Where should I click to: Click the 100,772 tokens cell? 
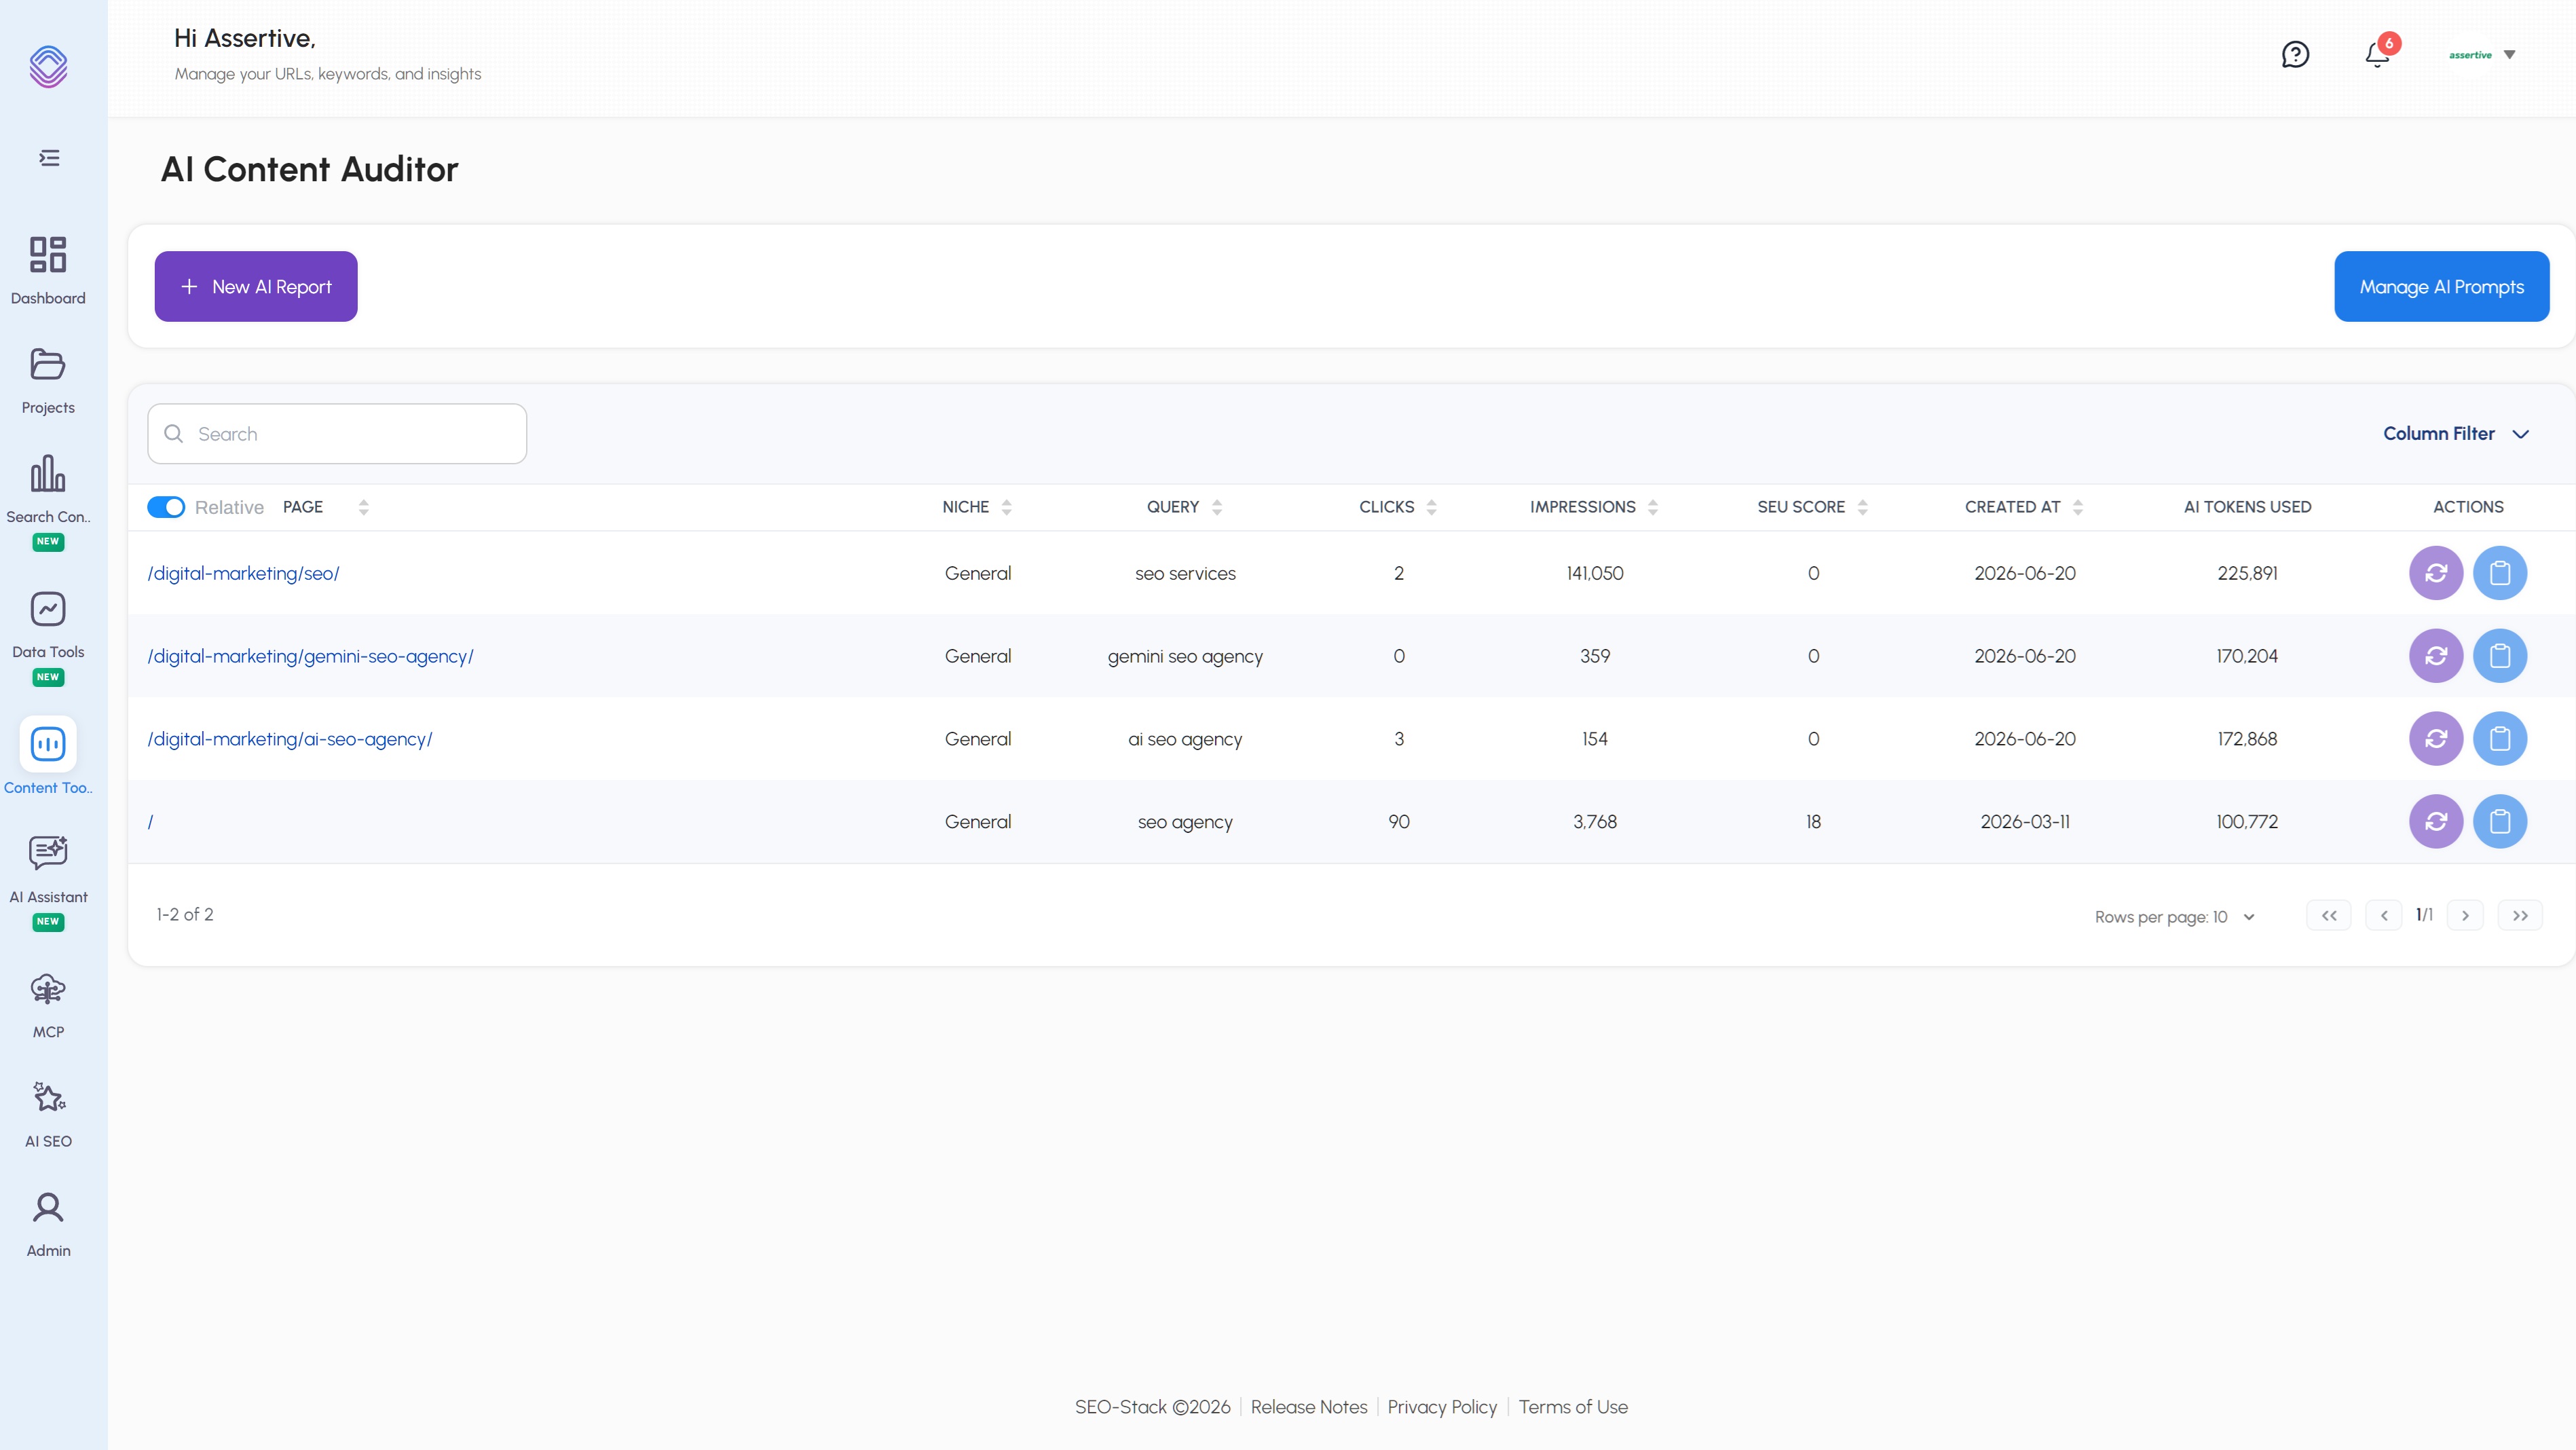pos(2247,822)
